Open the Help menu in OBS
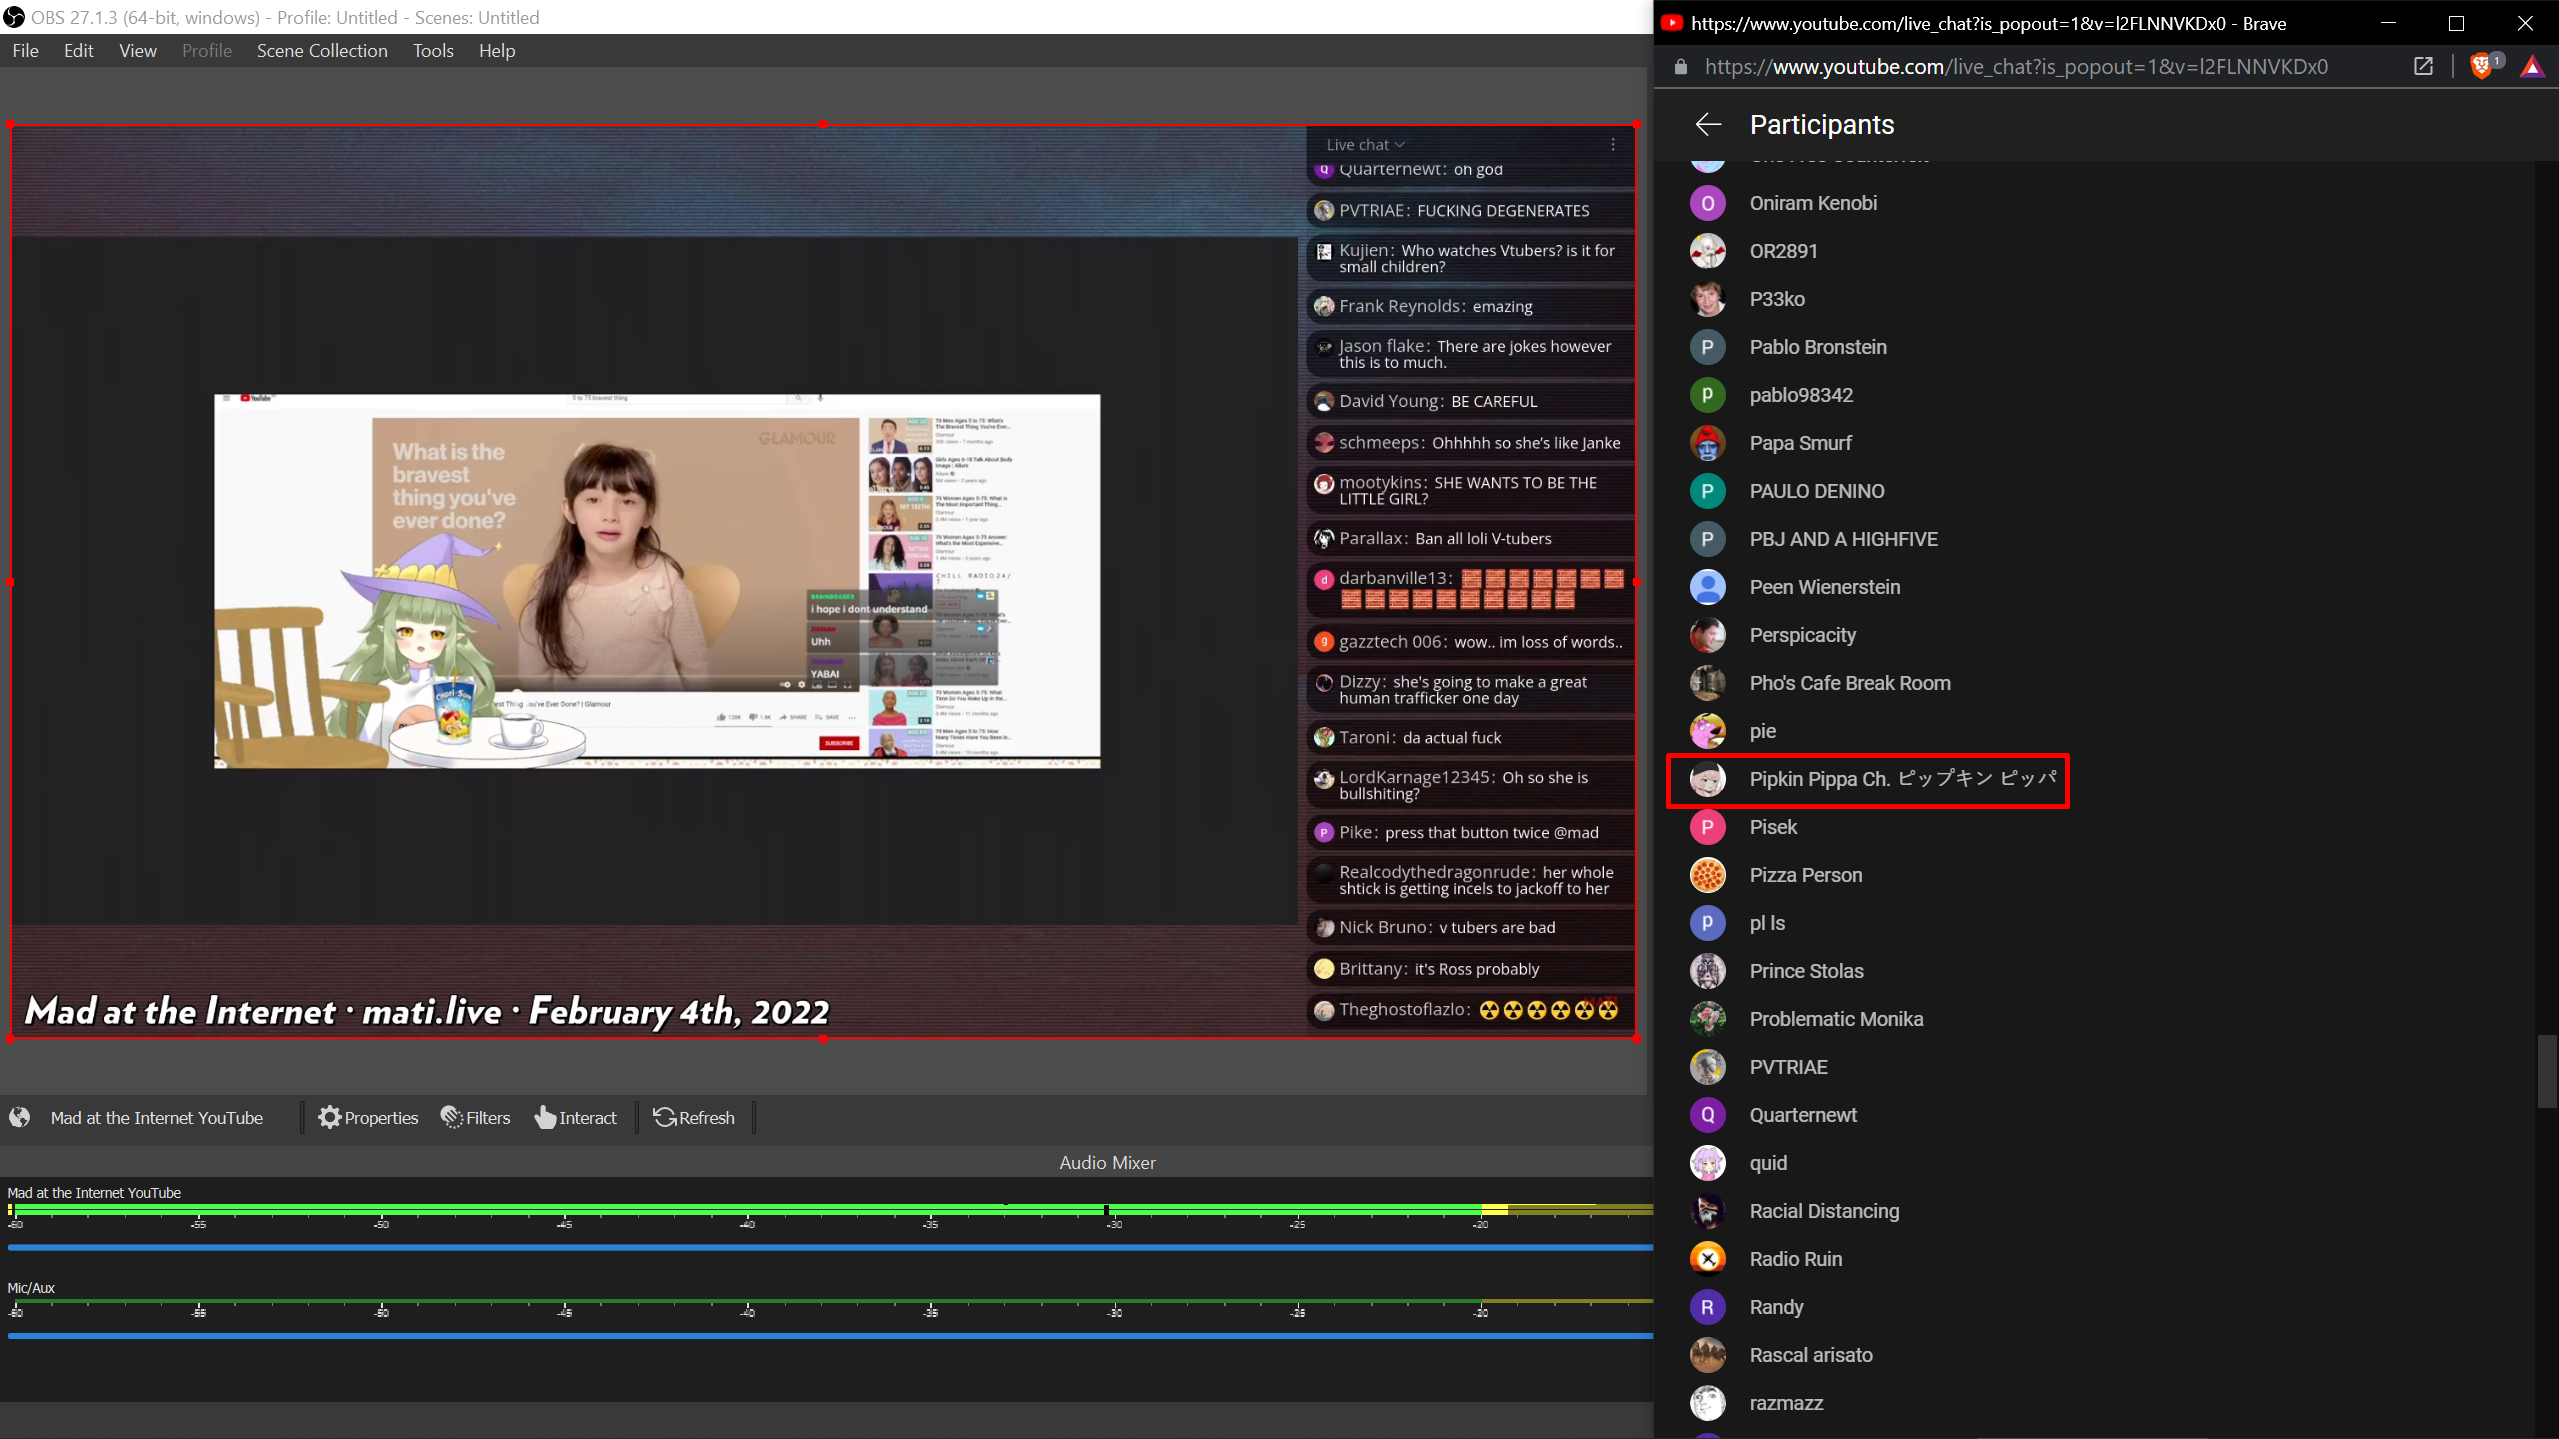Screen dimensions: 2559x1439 pos(497,51)
